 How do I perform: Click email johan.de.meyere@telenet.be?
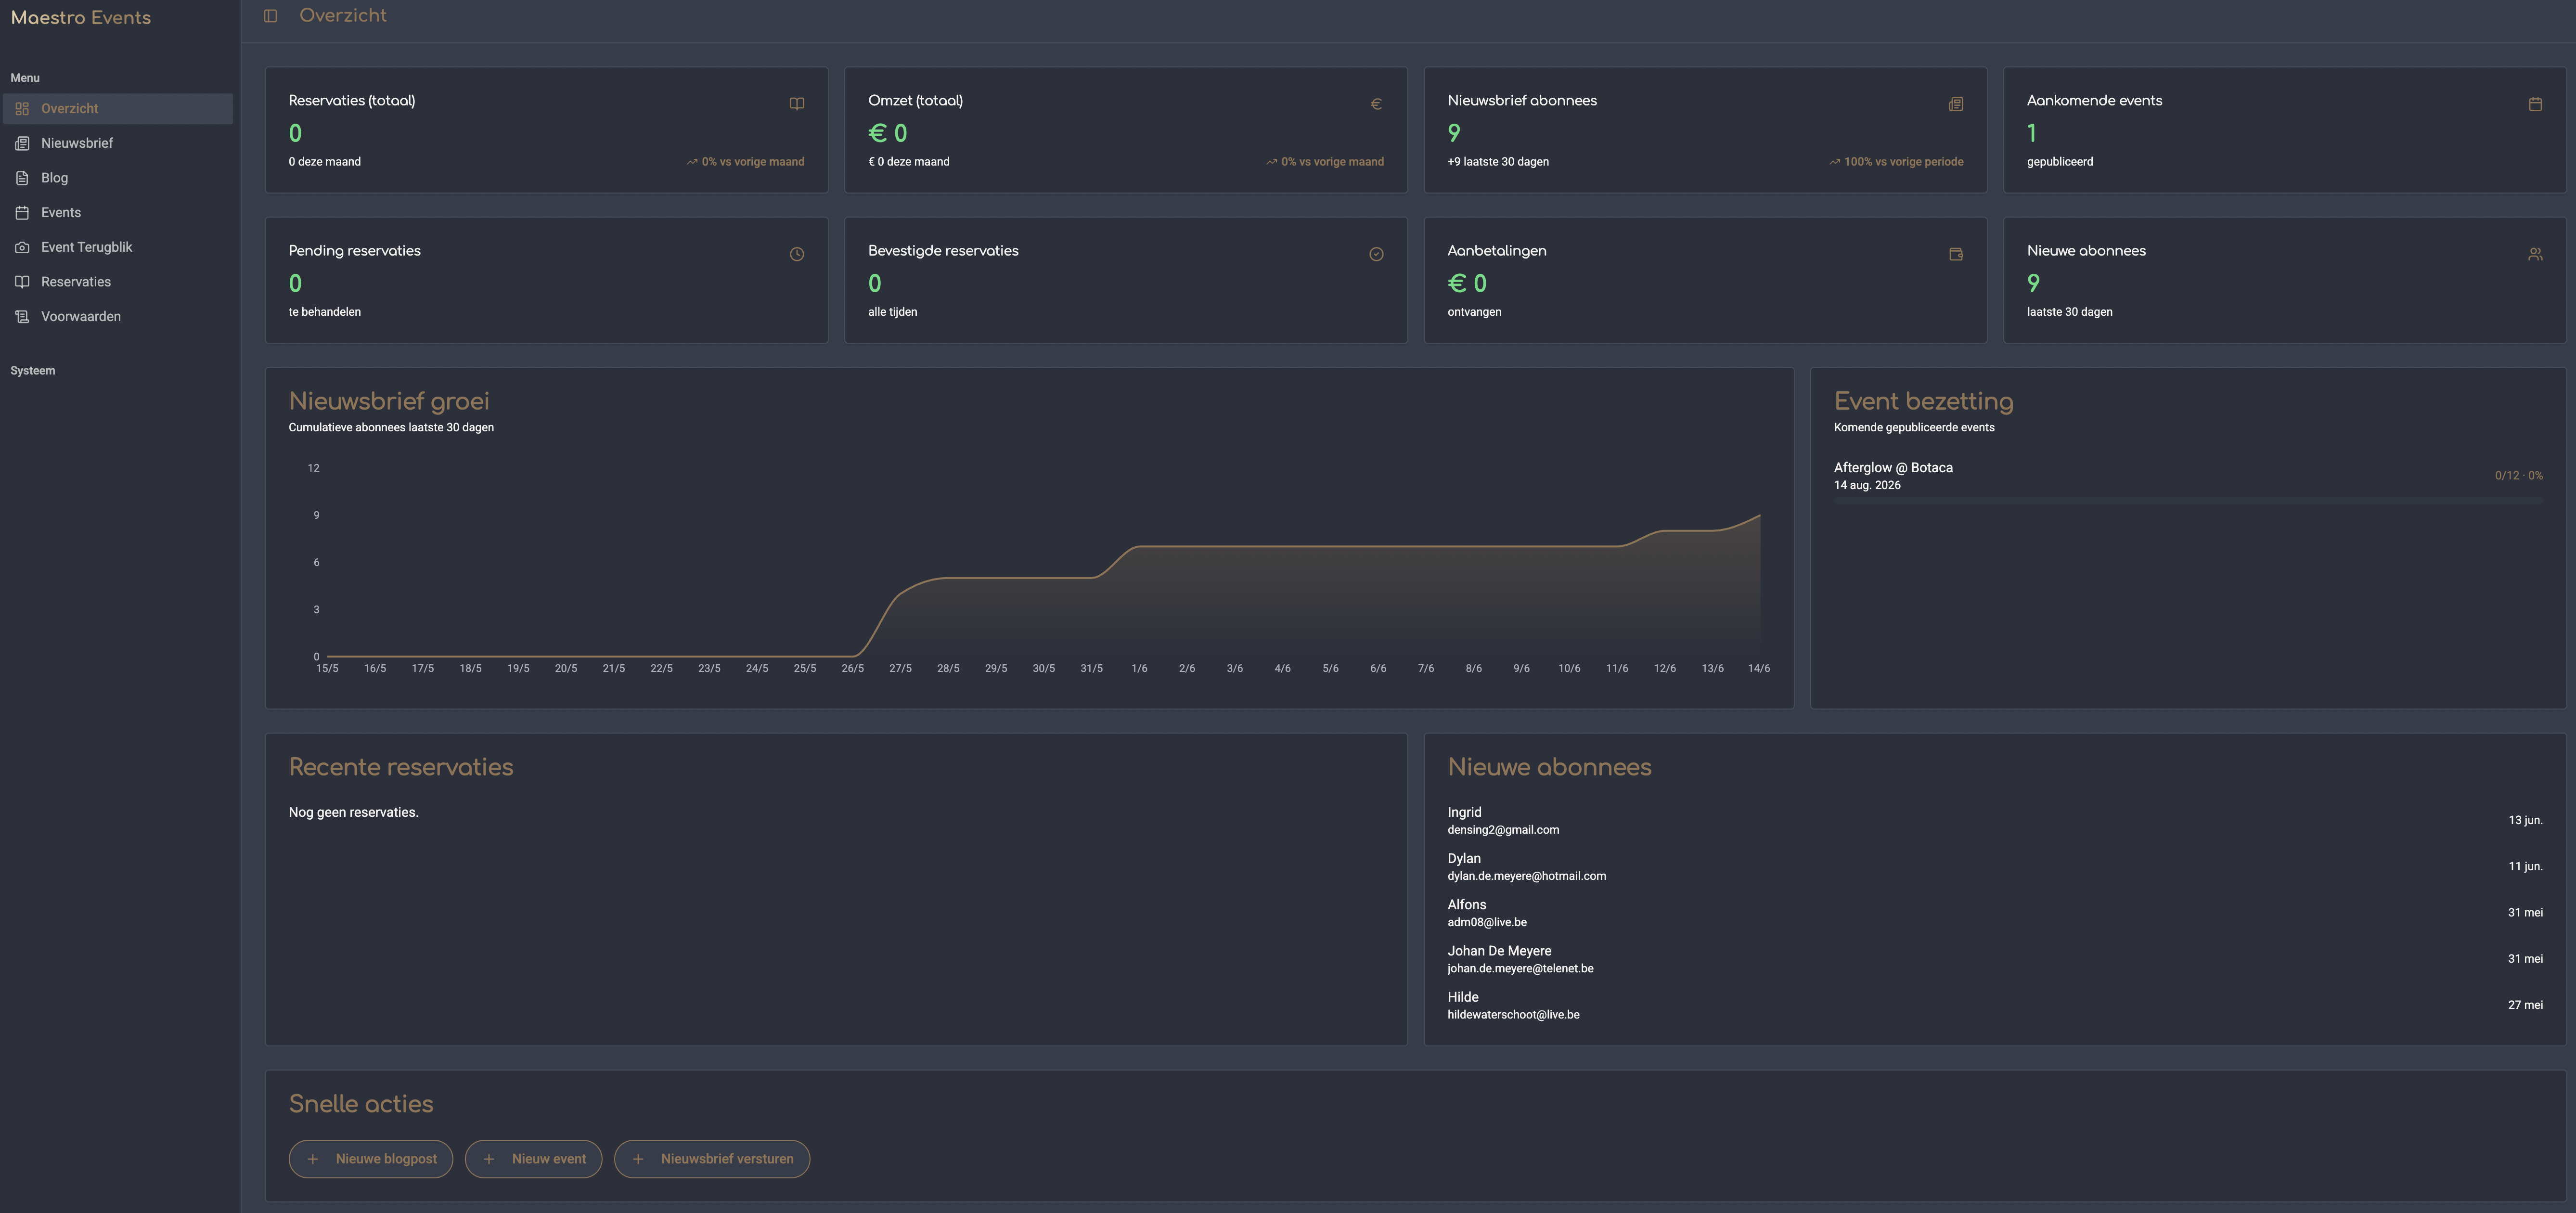coord(1520,969)
